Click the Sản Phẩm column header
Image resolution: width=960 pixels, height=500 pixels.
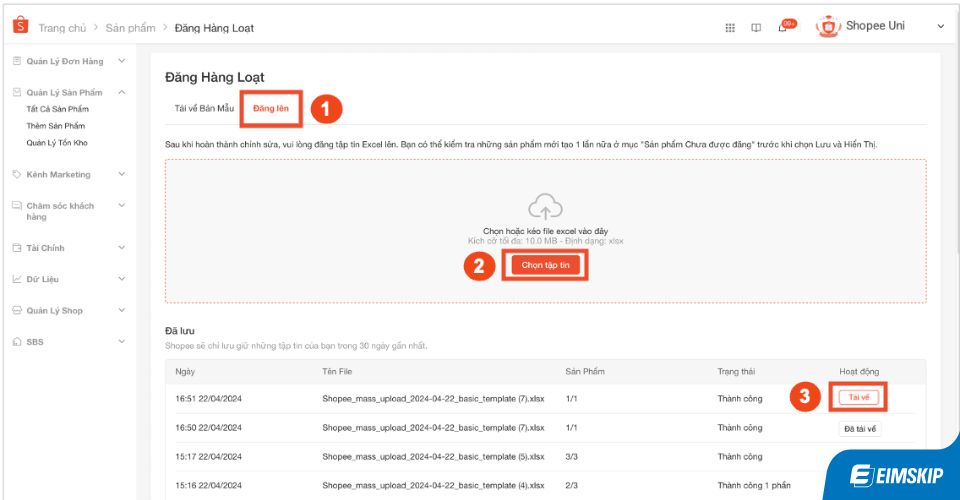(585, 371)
